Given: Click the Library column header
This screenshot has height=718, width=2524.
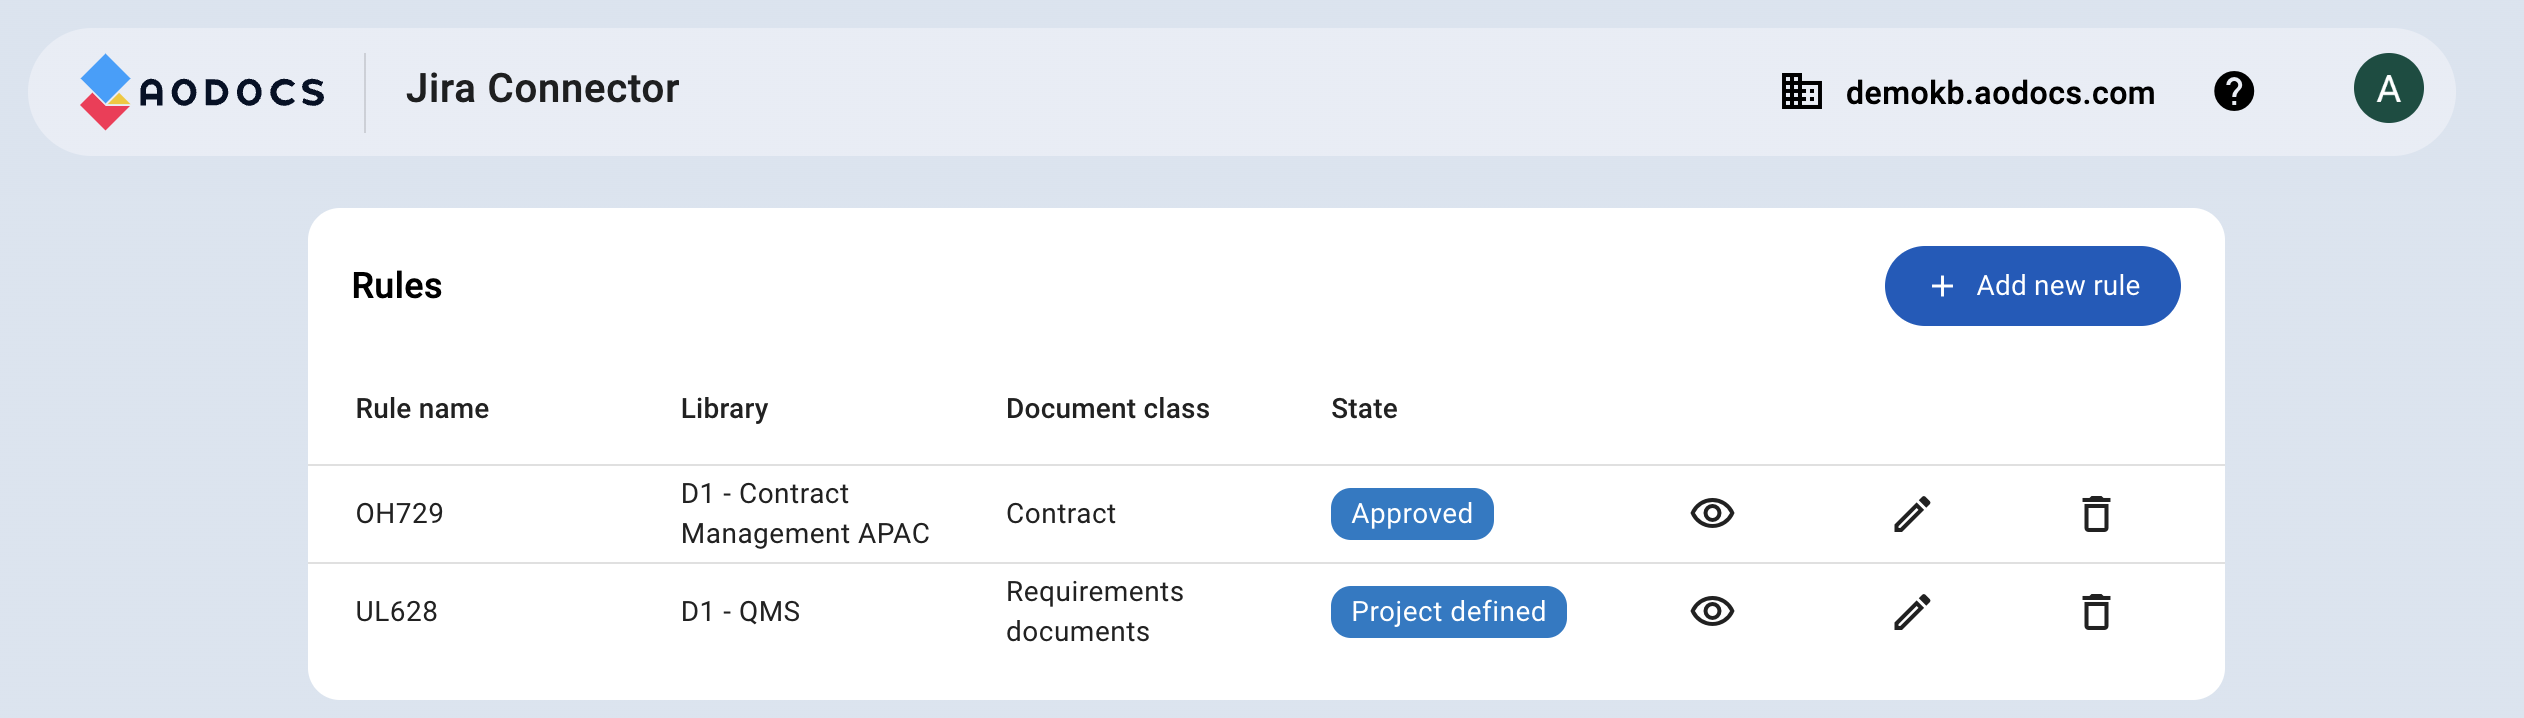Looking at the screenshot, I should point(724,409).
